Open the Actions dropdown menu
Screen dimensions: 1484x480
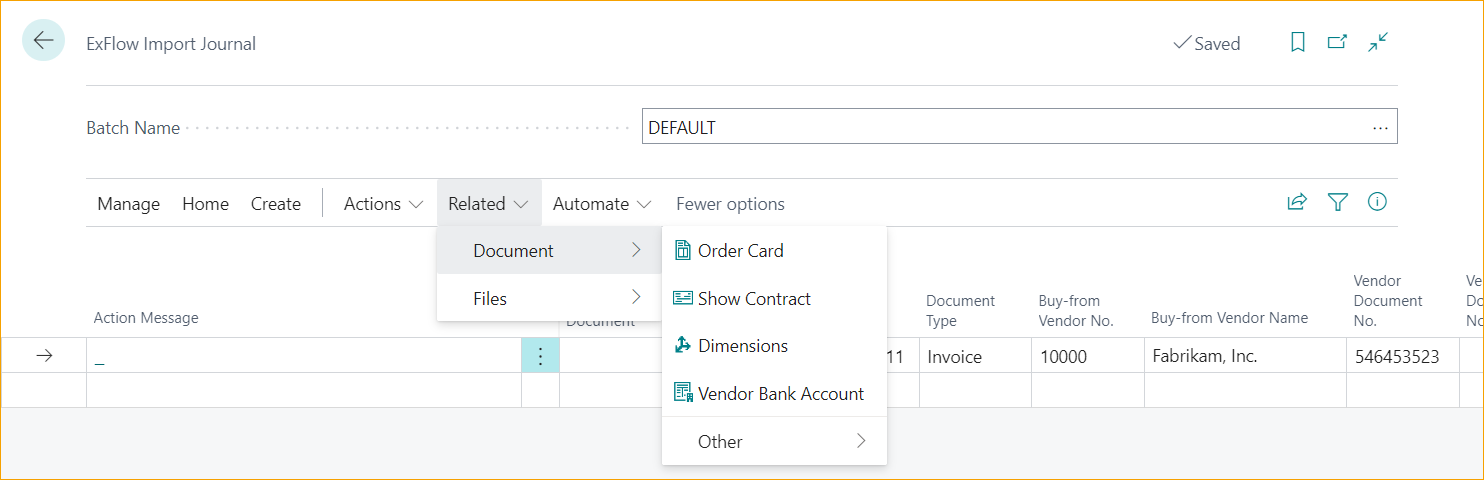(x=383, y=204)
